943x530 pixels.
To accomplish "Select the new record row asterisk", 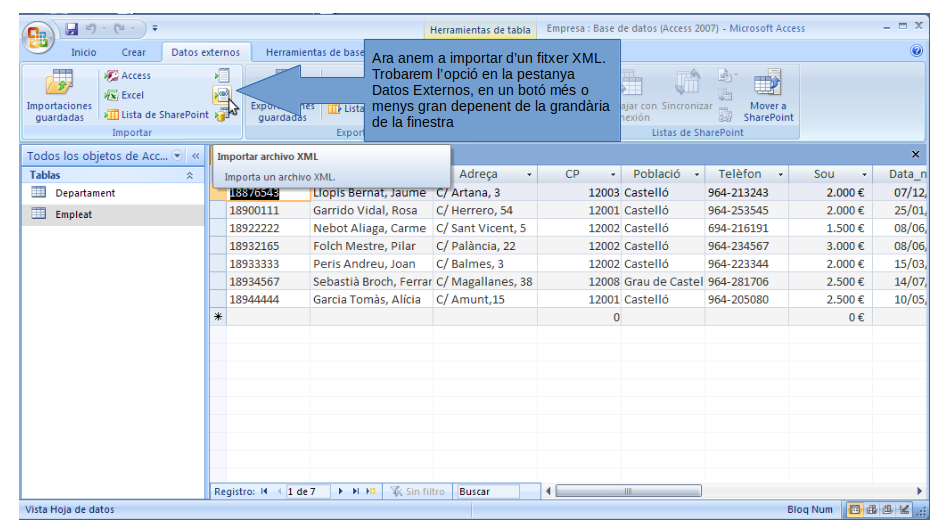I will 218,317.
